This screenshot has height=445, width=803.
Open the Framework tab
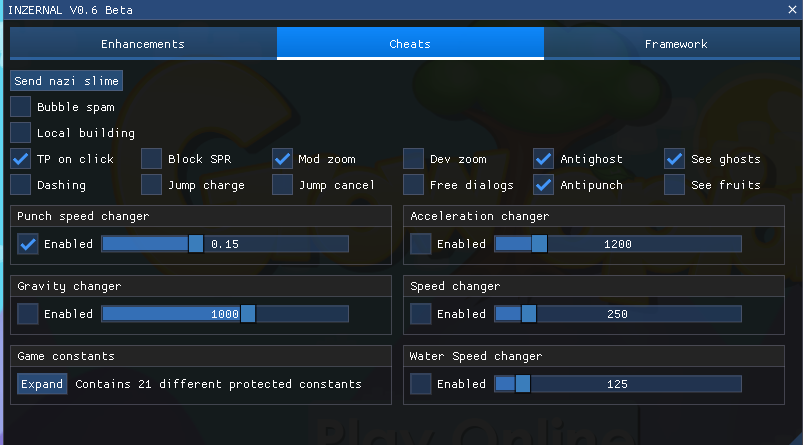(x=675, y=44)
